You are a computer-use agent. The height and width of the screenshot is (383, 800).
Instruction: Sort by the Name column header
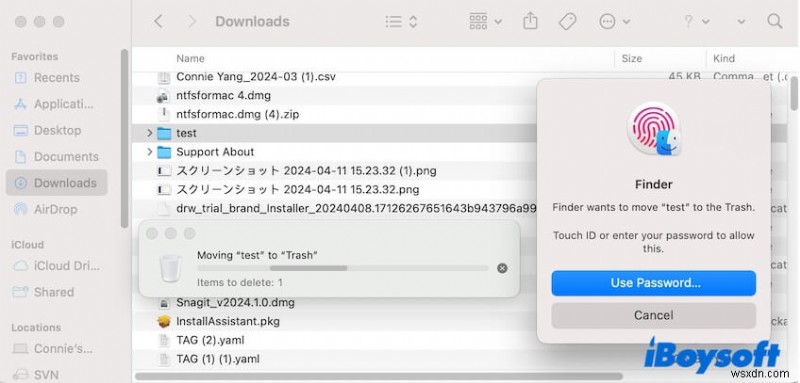(190, 59)
